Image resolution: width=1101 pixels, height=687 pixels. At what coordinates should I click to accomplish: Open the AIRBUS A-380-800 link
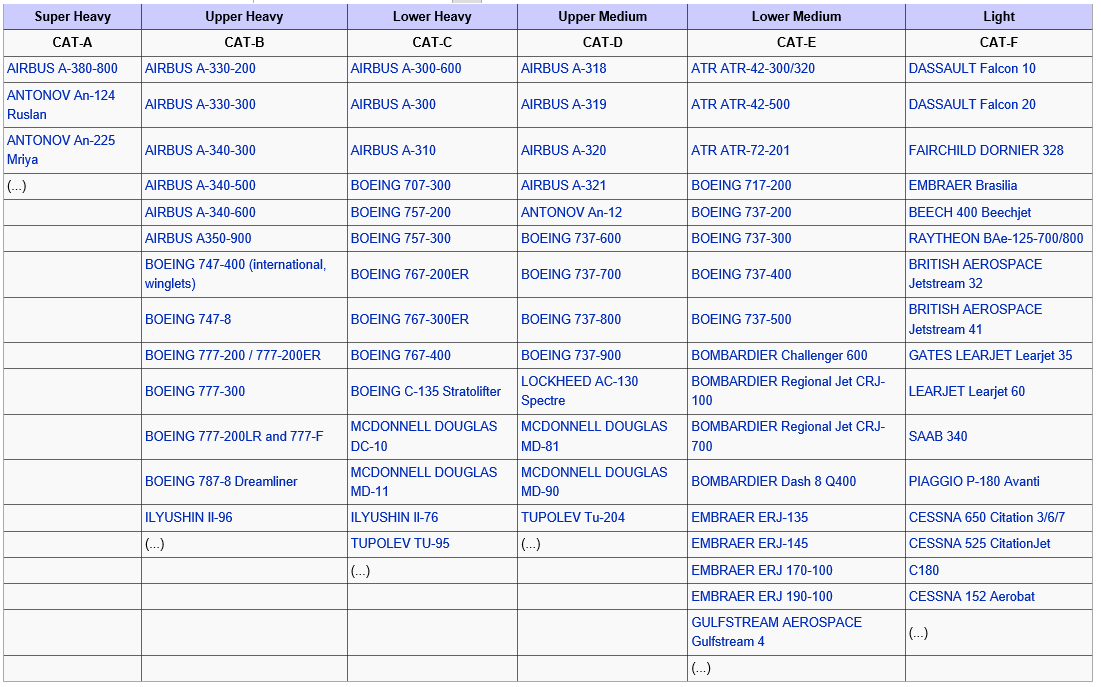click(62, 69)
